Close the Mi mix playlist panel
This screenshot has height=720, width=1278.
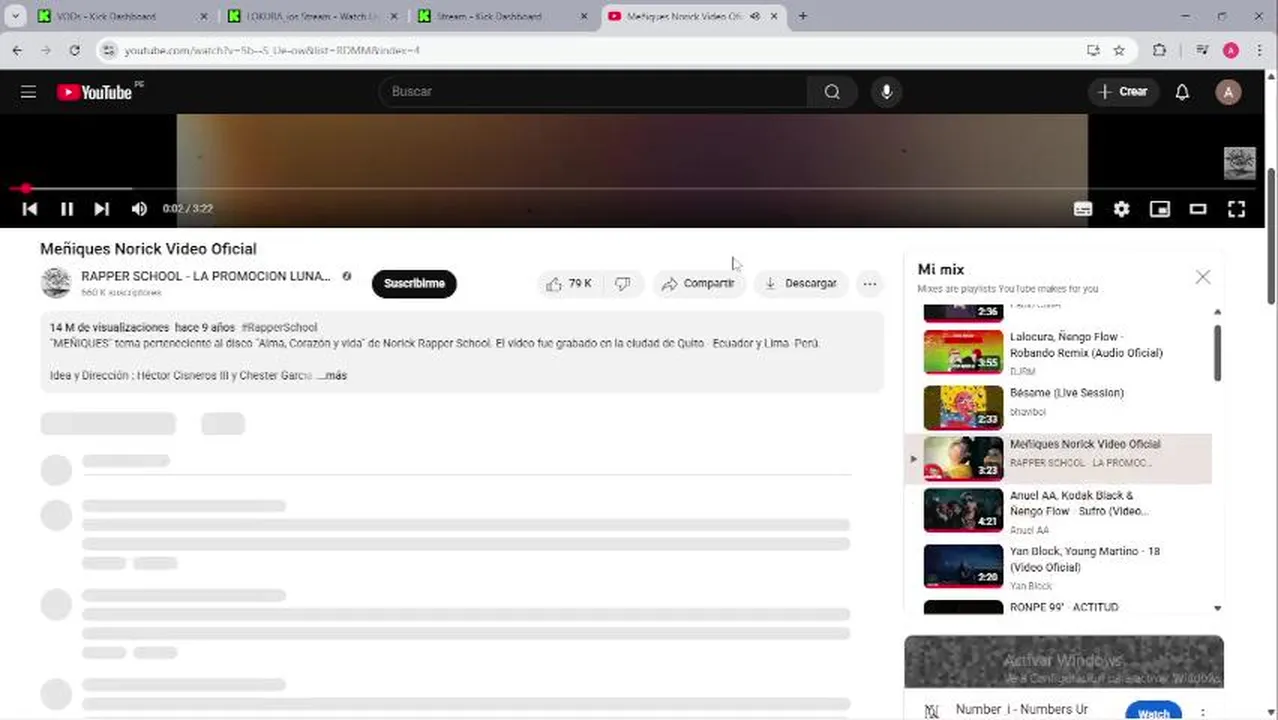[x=1203, y=277]
